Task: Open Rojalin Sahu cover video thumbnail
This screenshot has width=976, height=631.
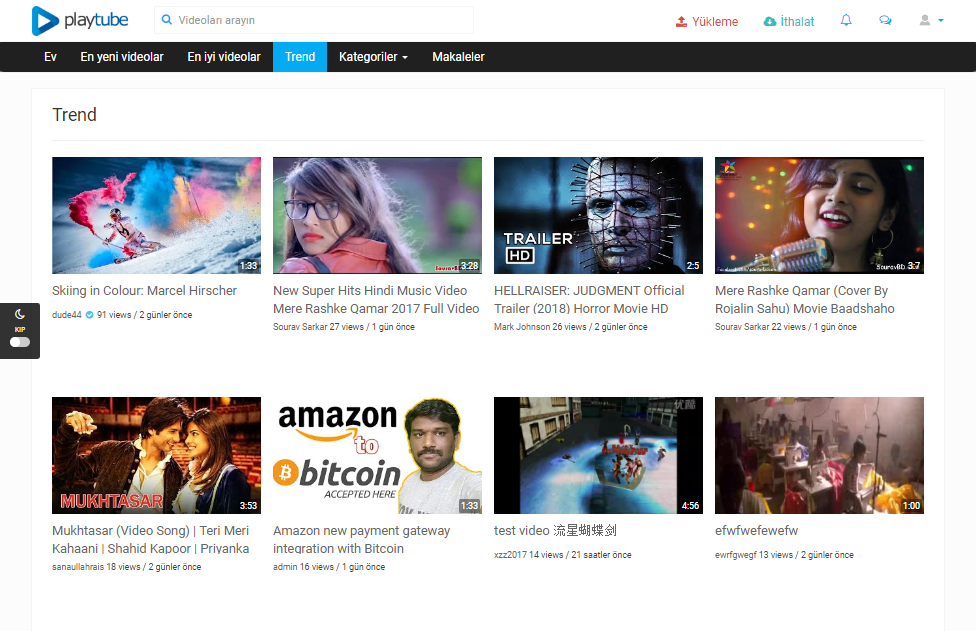Action: click(819, 215)
